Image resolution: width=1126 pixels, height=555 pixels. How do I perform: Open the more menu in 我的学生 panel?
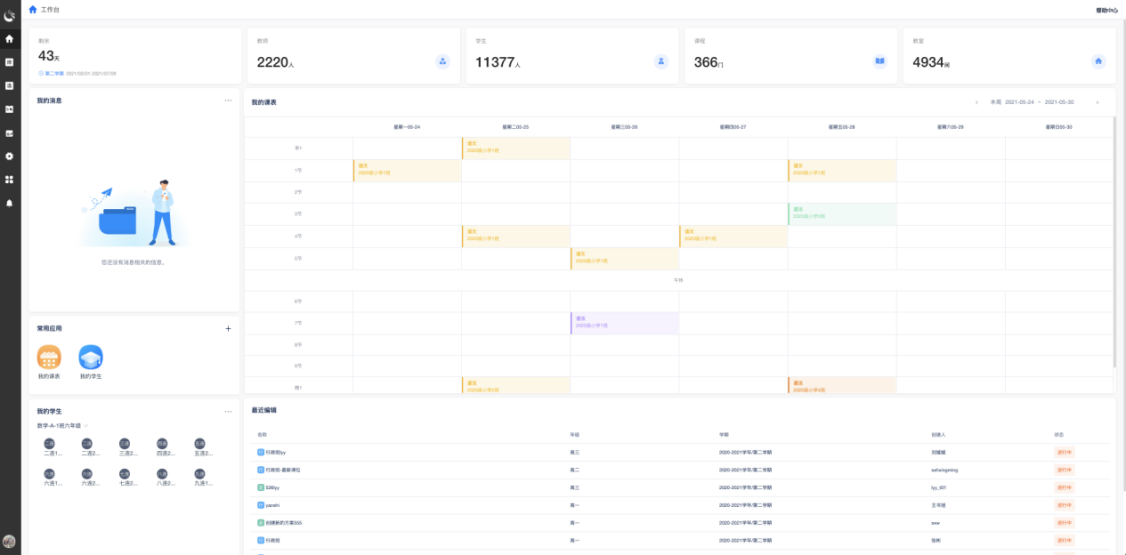pyautogui.click(x=228, y=411)
